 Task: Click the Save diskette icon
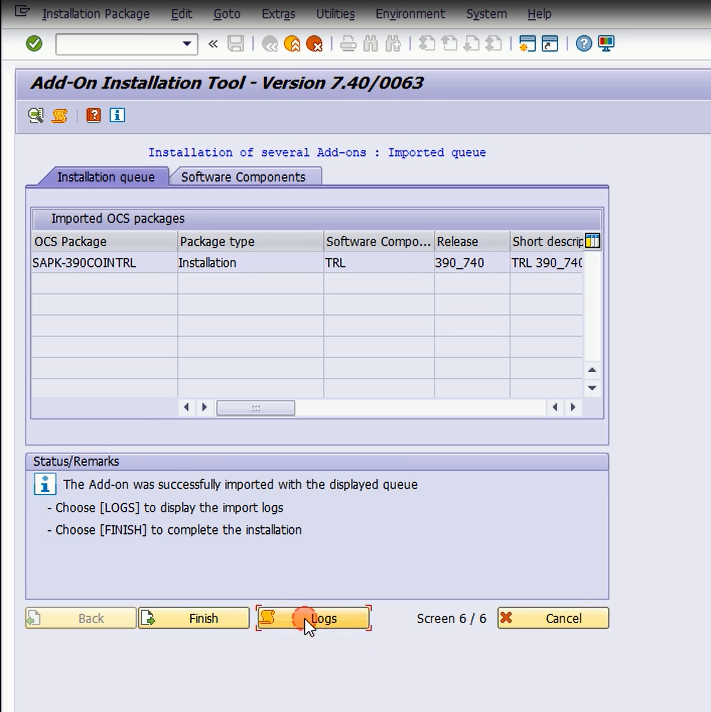click(x=236, y=44)
